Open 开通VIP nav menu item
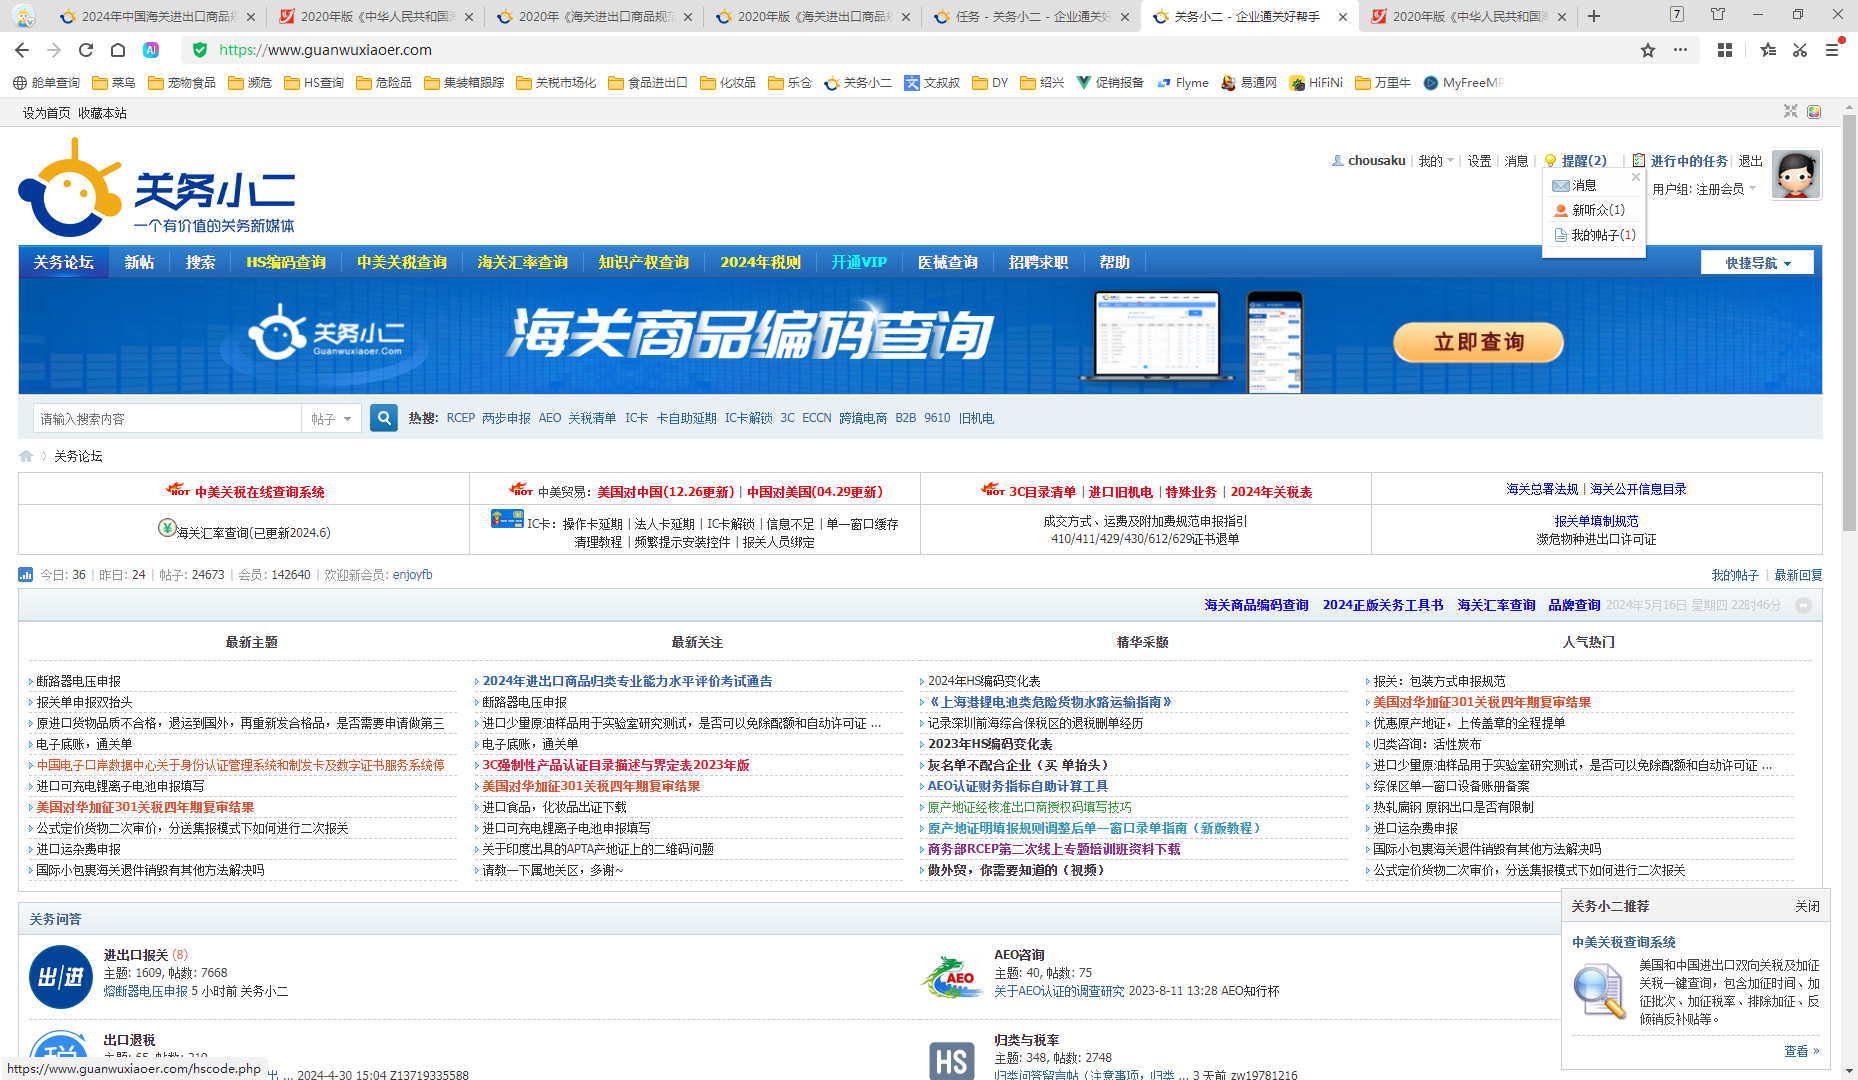 click(859, 262)
